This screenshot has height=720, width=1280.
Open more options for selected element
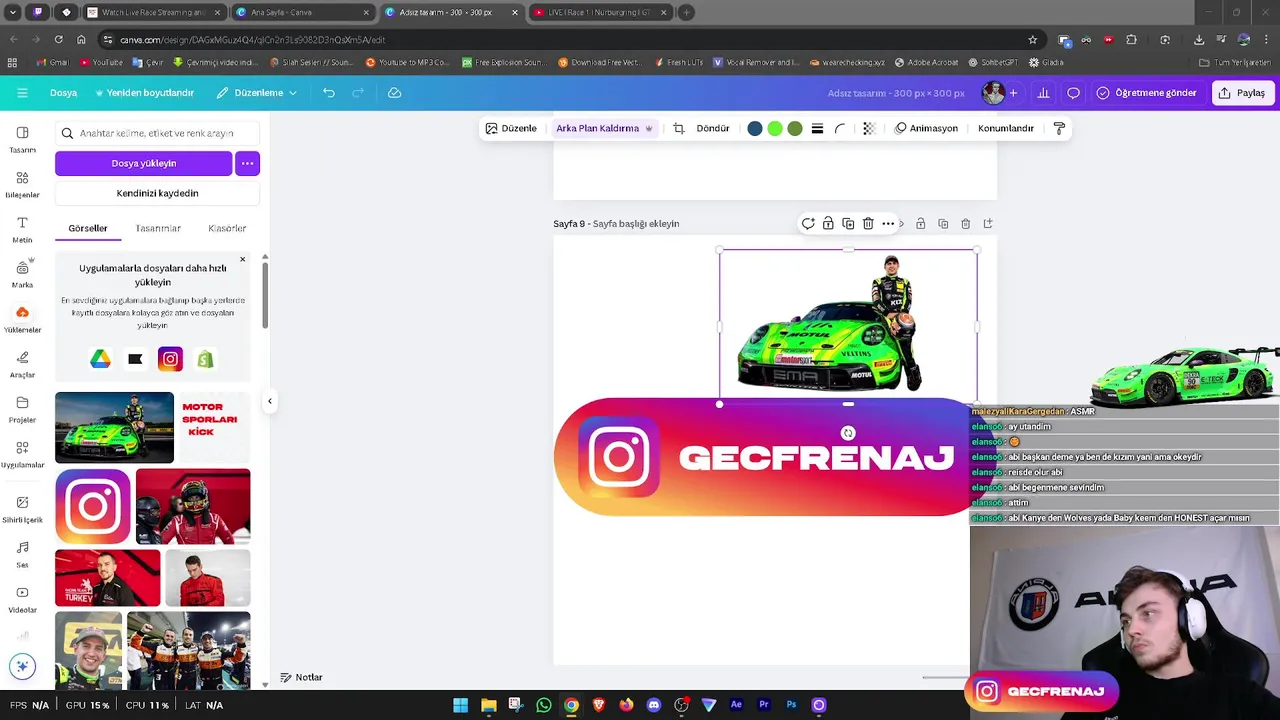click(888, 224)
